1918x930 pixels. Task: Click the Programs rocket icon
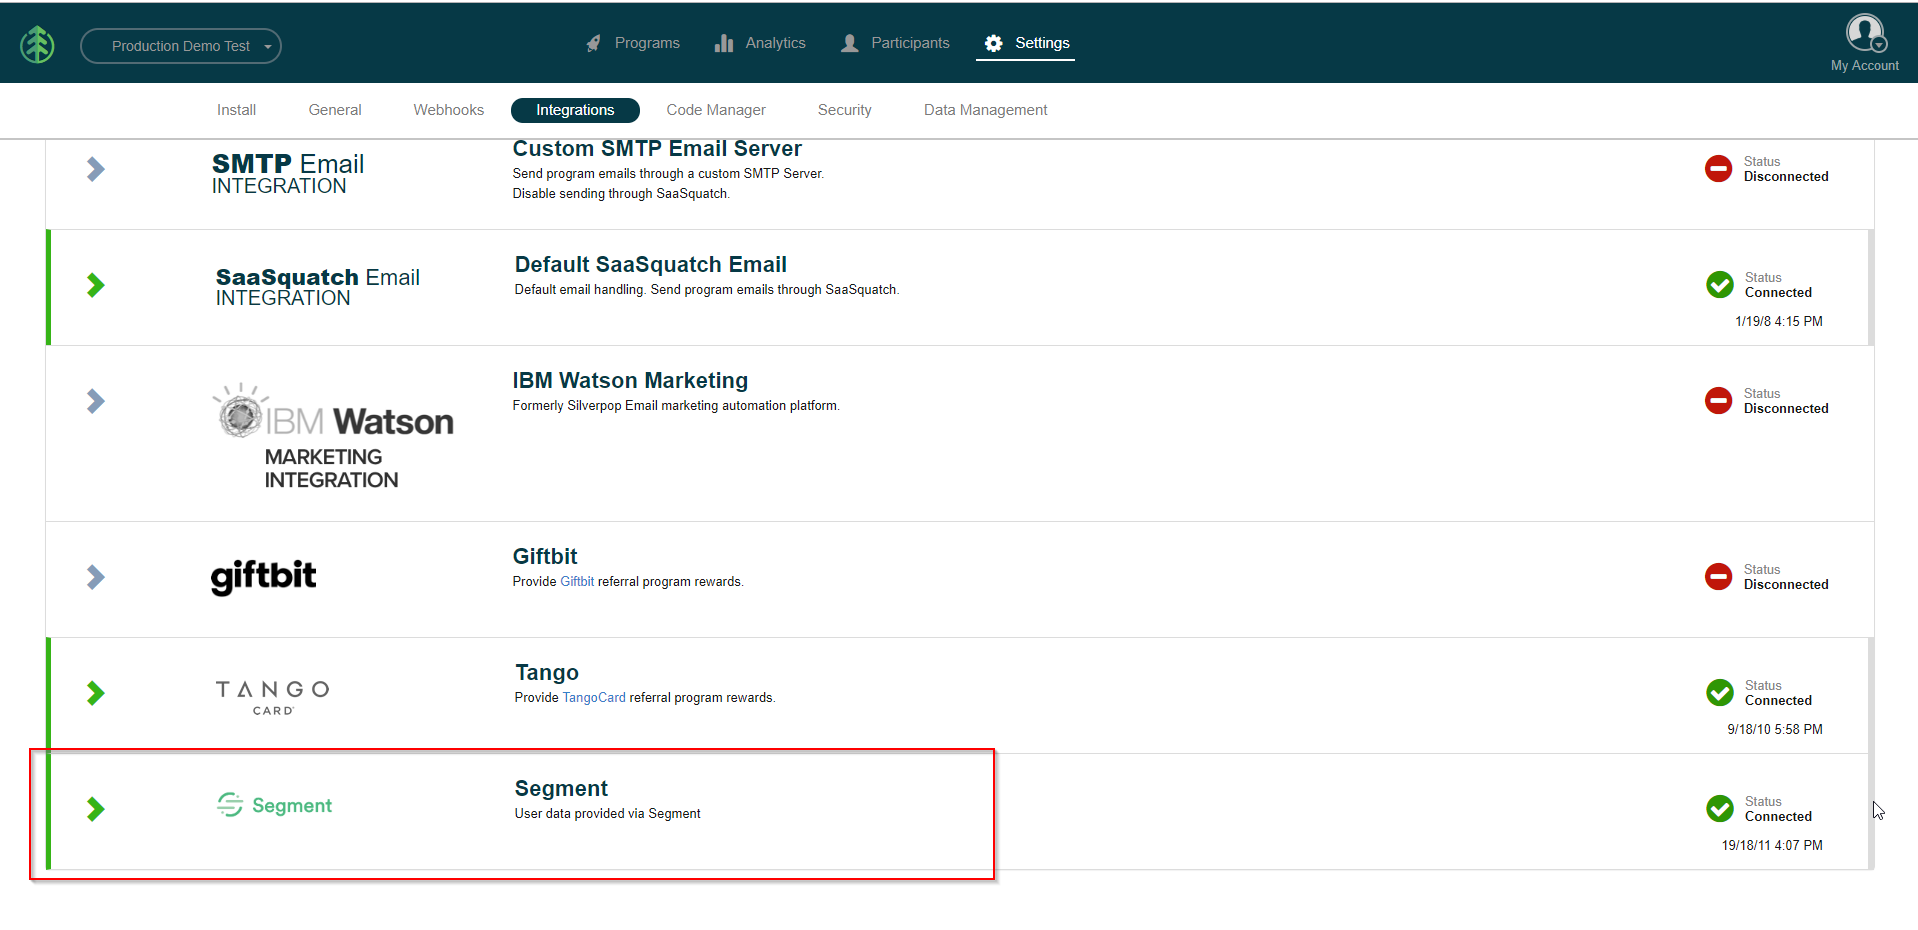point(594,43)
